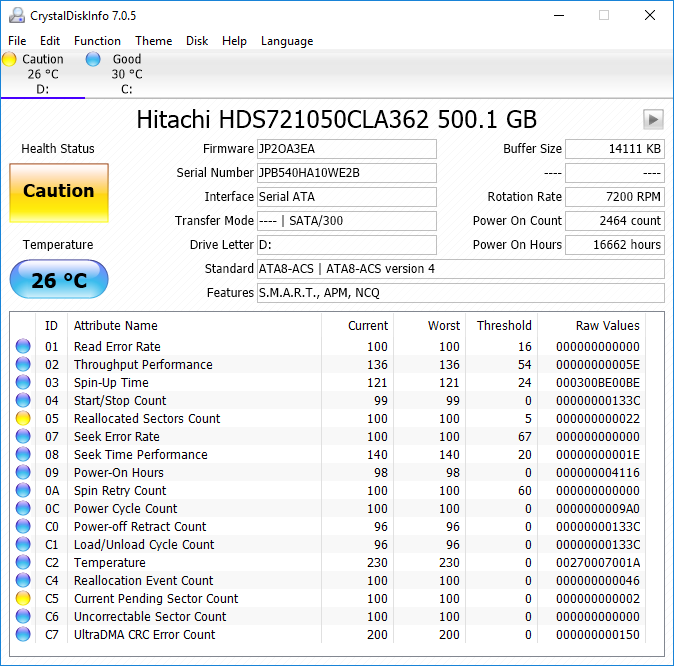Click the Features field S.M.A.R.T., APM, NCQ

[x=461, y=293]
